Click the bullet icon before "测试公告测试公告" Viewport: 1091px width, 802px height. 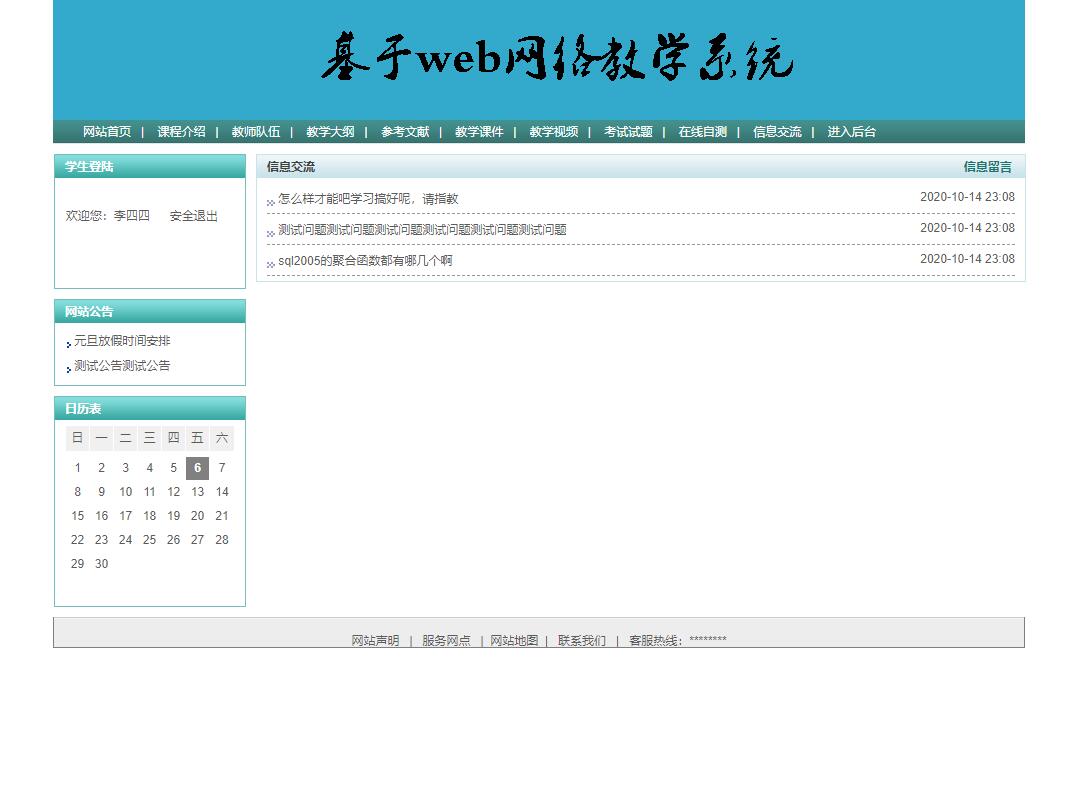point(67,368)
